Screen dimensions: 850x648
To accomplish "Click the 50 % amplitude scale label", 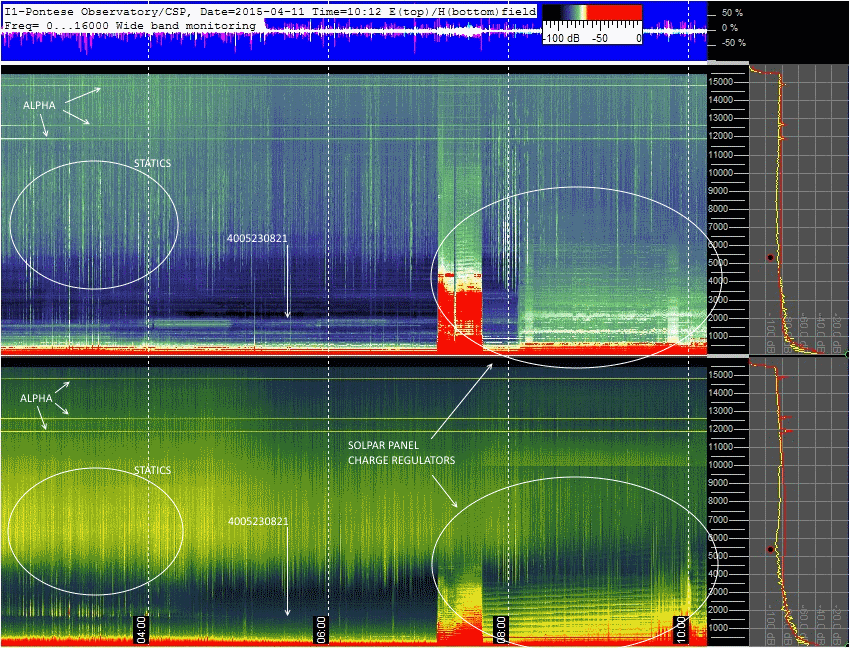I will coord(733,12).
